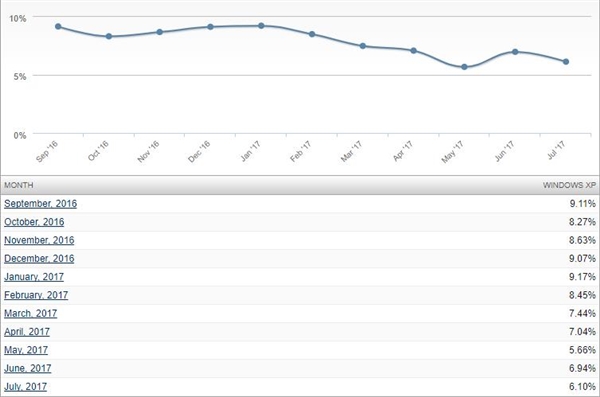
Task: Open the November, 2016 link
Action: (39, 240)
